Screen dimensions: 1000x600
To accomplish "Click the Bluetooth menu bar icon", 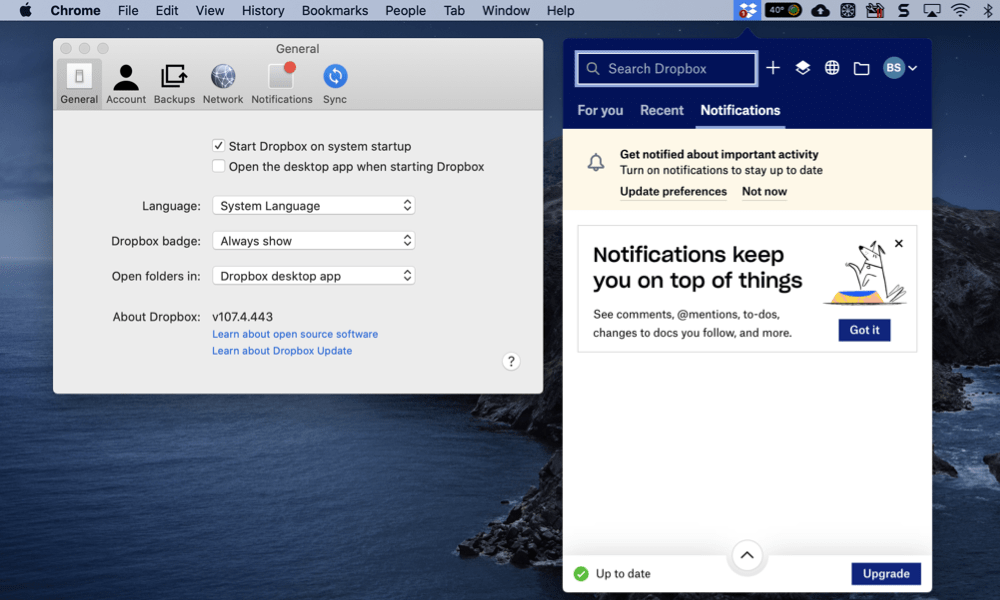I will (988, 10).
